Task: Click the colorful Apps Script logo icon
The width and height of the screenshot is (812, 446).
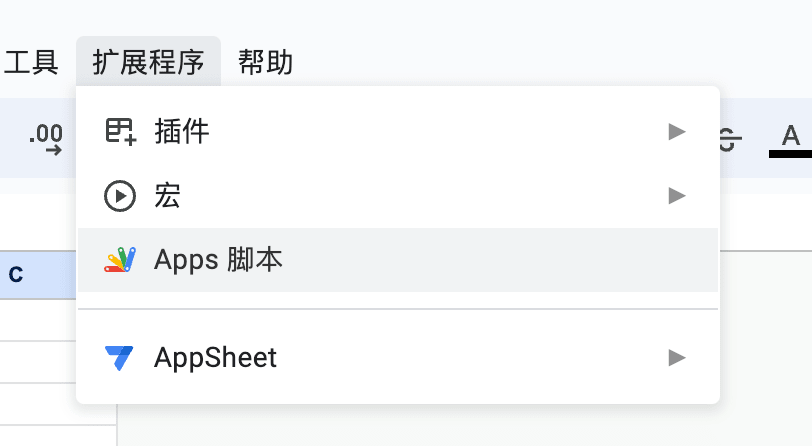Action: [120, 260]
